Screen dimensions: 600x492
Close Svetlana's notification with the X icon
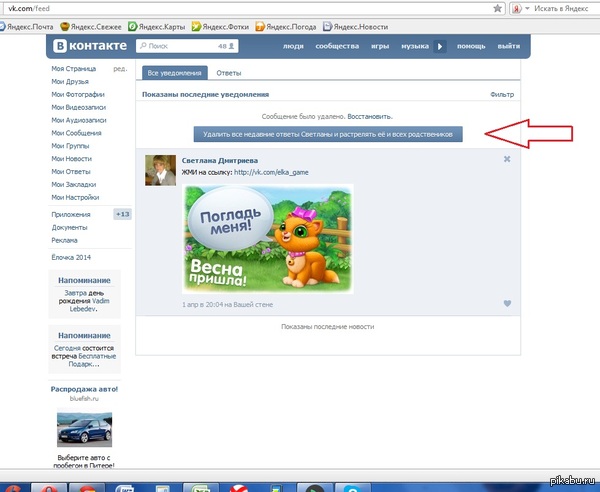tap(507, 159)
